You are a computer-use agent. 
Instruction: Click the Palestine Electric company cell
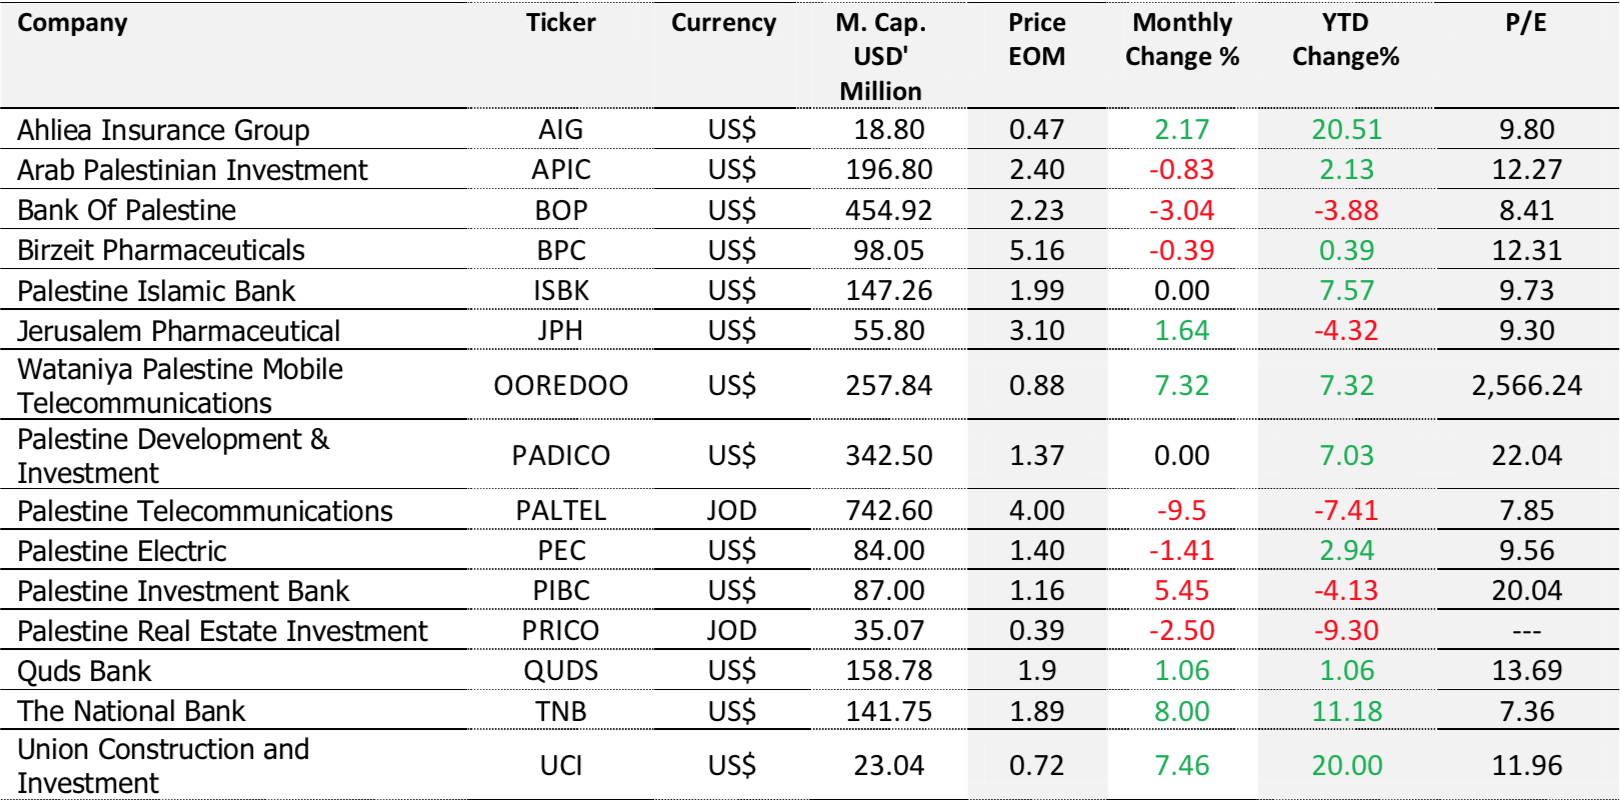[x=122, y=551]
